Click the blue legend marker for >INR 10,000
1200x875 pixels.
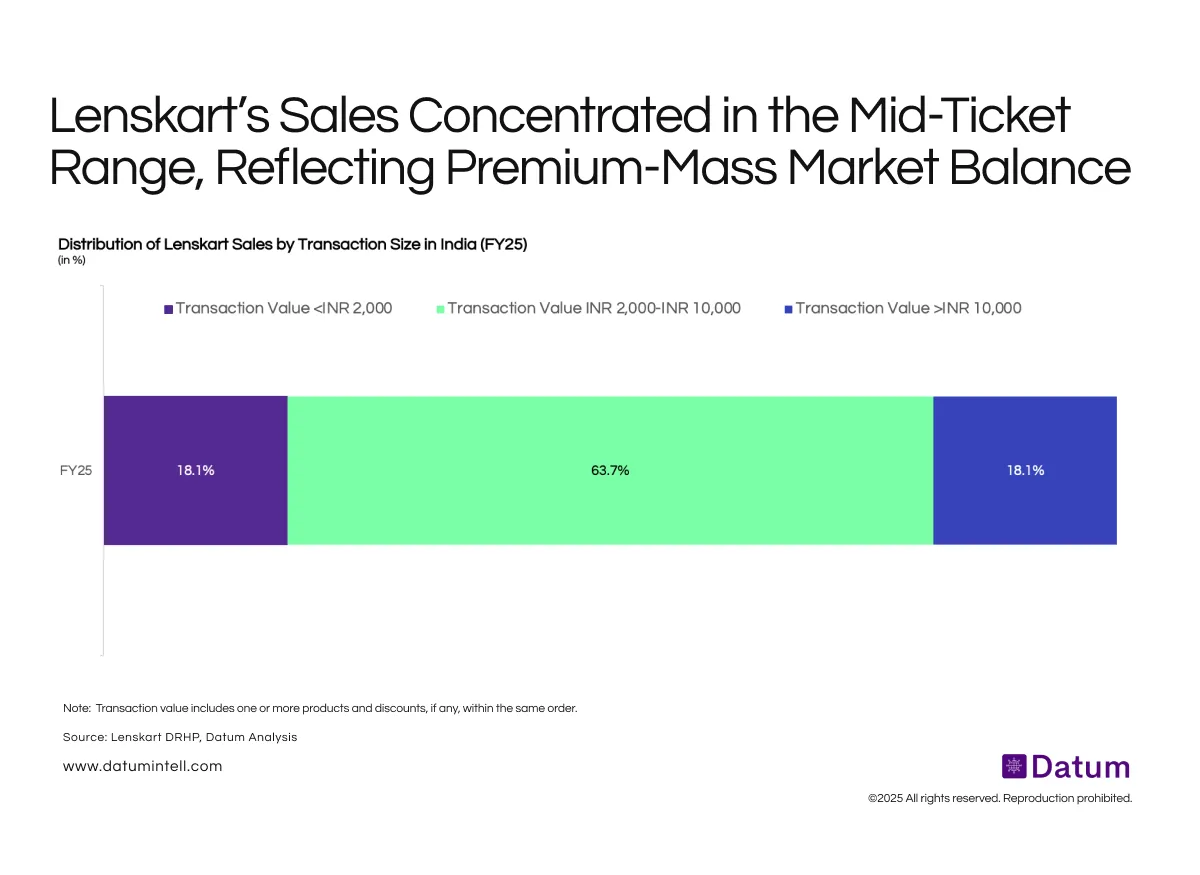point(788,309)
